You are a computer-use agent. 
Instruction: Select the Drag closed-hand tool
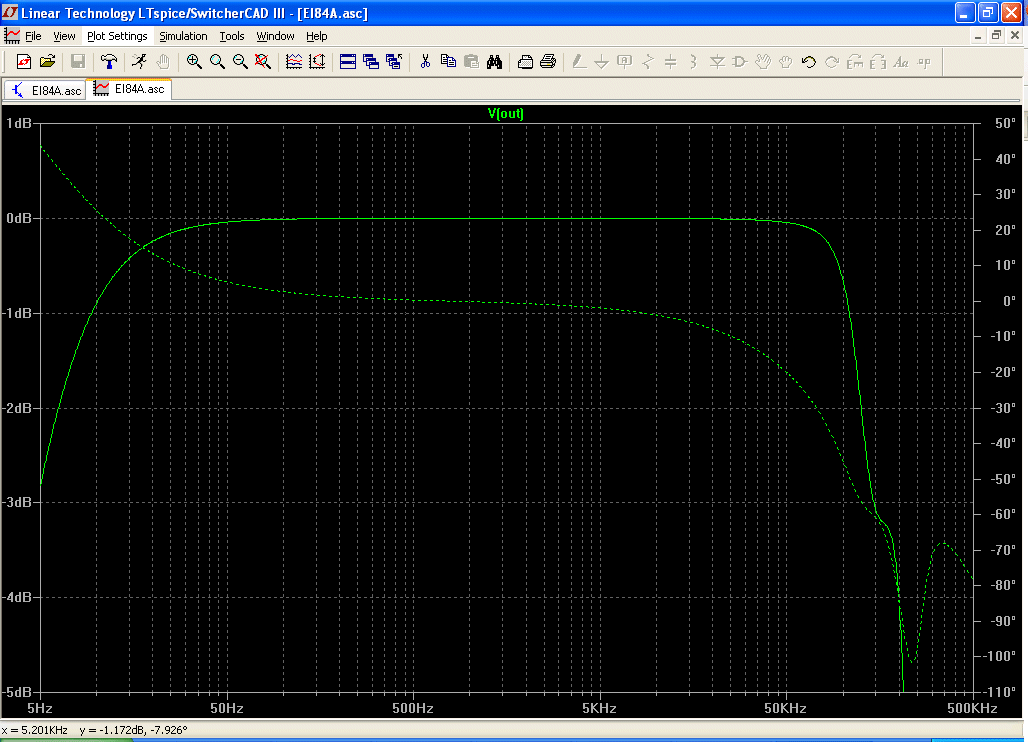pos(785,62)
